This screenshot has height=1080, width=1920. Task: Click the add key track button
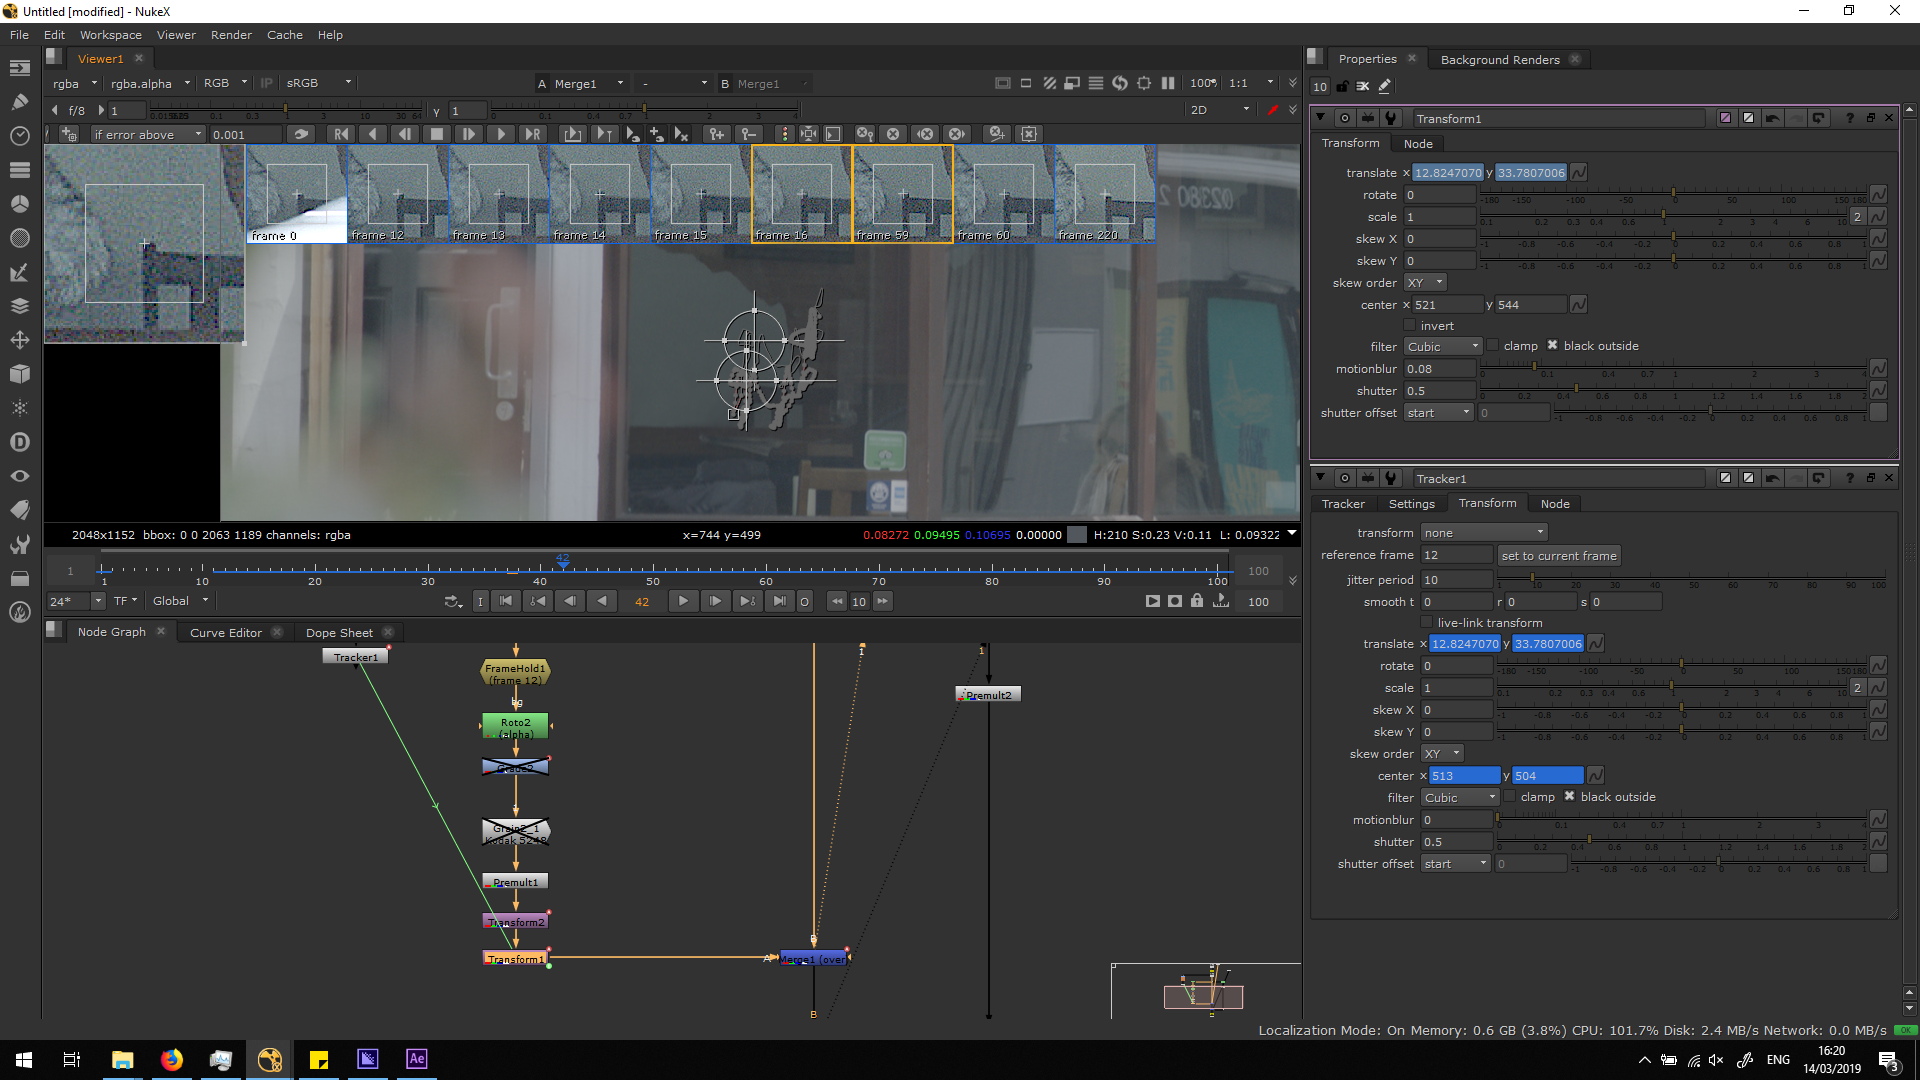click(716, 134)
